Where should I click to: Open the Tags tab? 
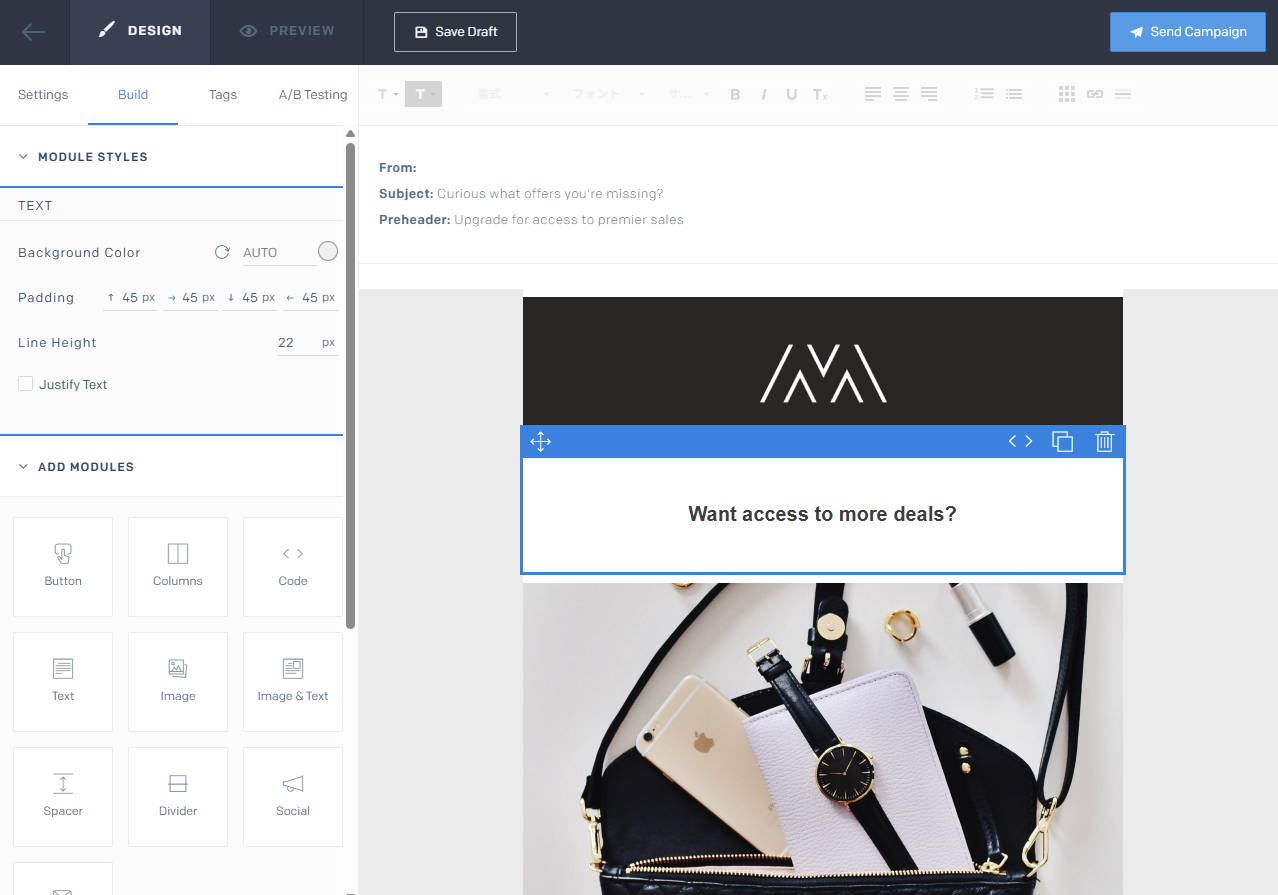(223, 95)
